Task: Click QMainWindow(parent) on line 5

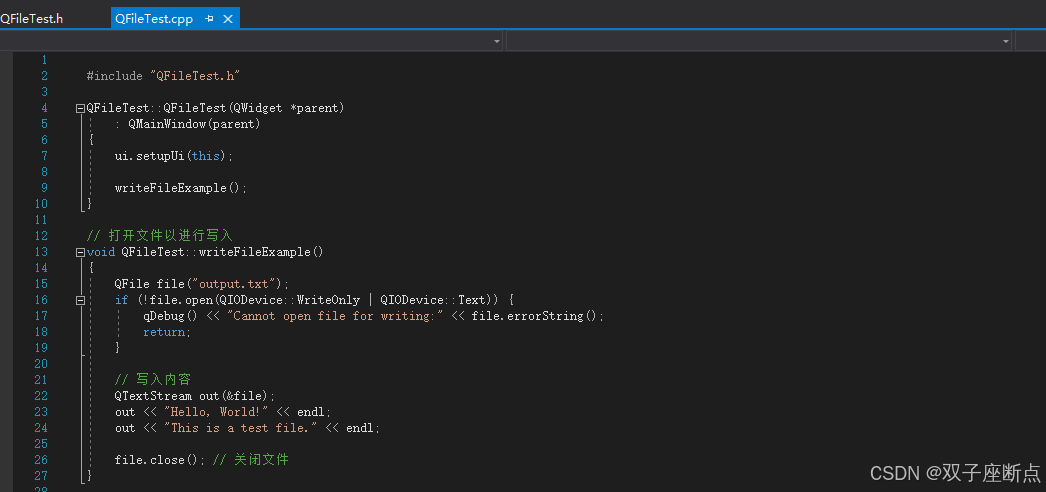Action: pos(194,124)
